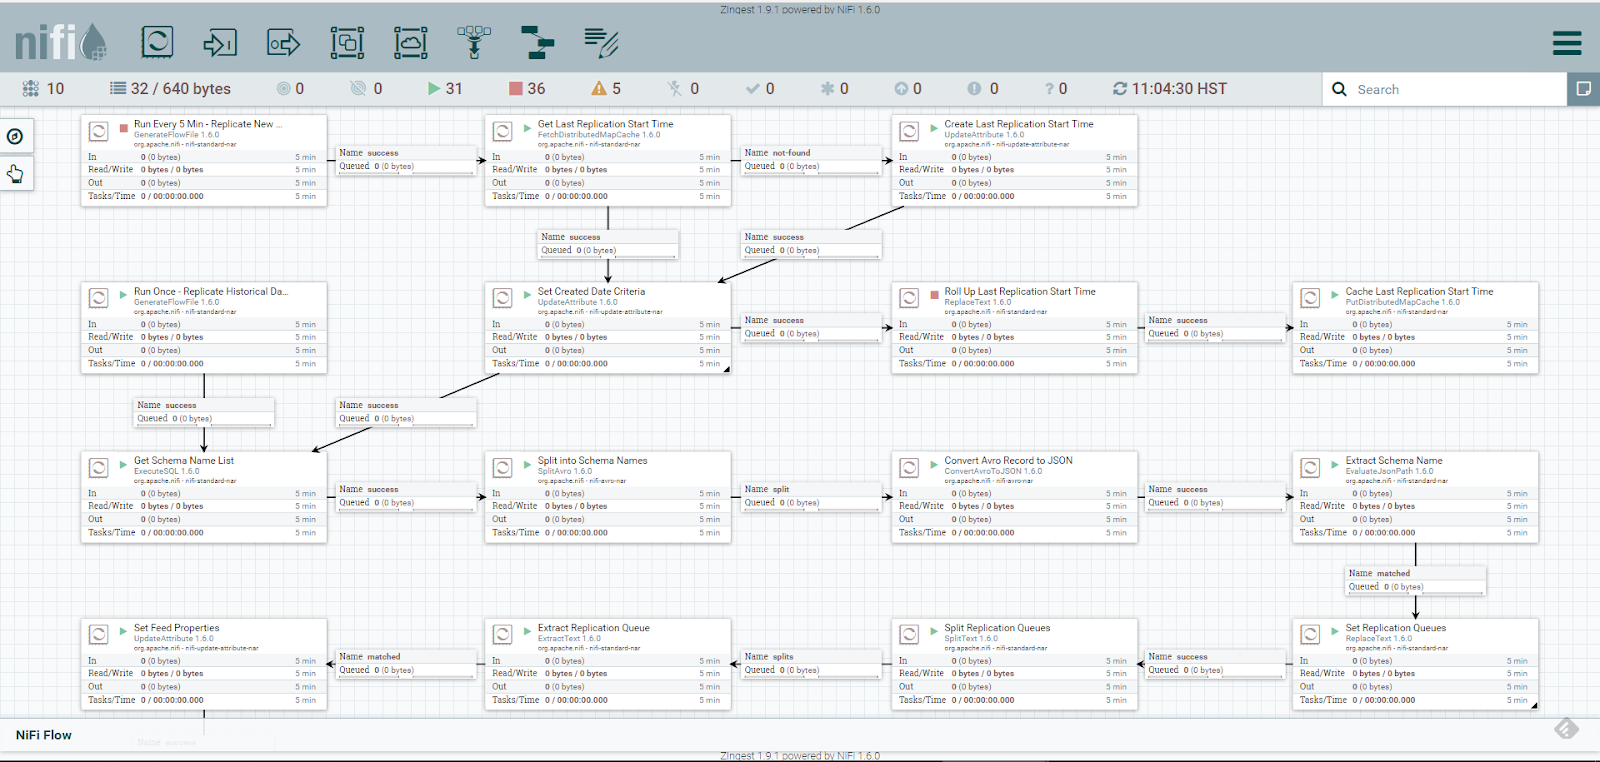Select the Run Once - Replicate Historical Da... title
Viewport: 1600px width, 762px height.
tap(211, 292)
